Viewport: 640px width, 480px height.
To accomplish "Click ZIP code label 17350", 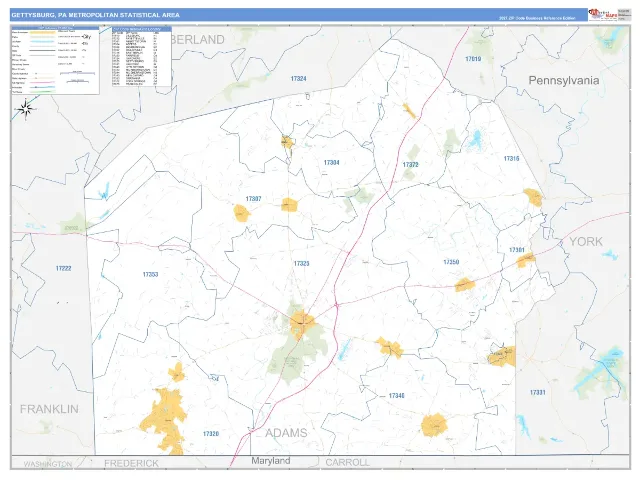I will tap(451, 262).
